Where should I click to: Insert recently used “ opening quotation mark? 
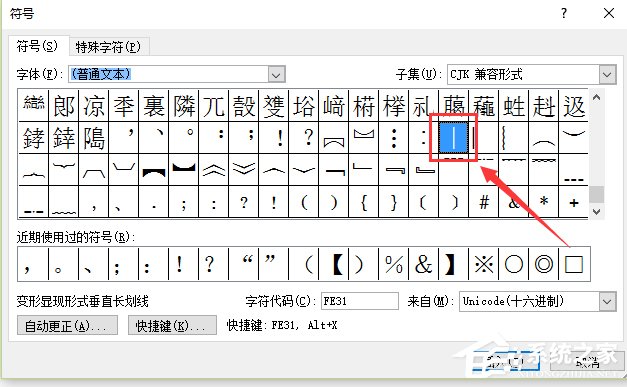(244, 264)
